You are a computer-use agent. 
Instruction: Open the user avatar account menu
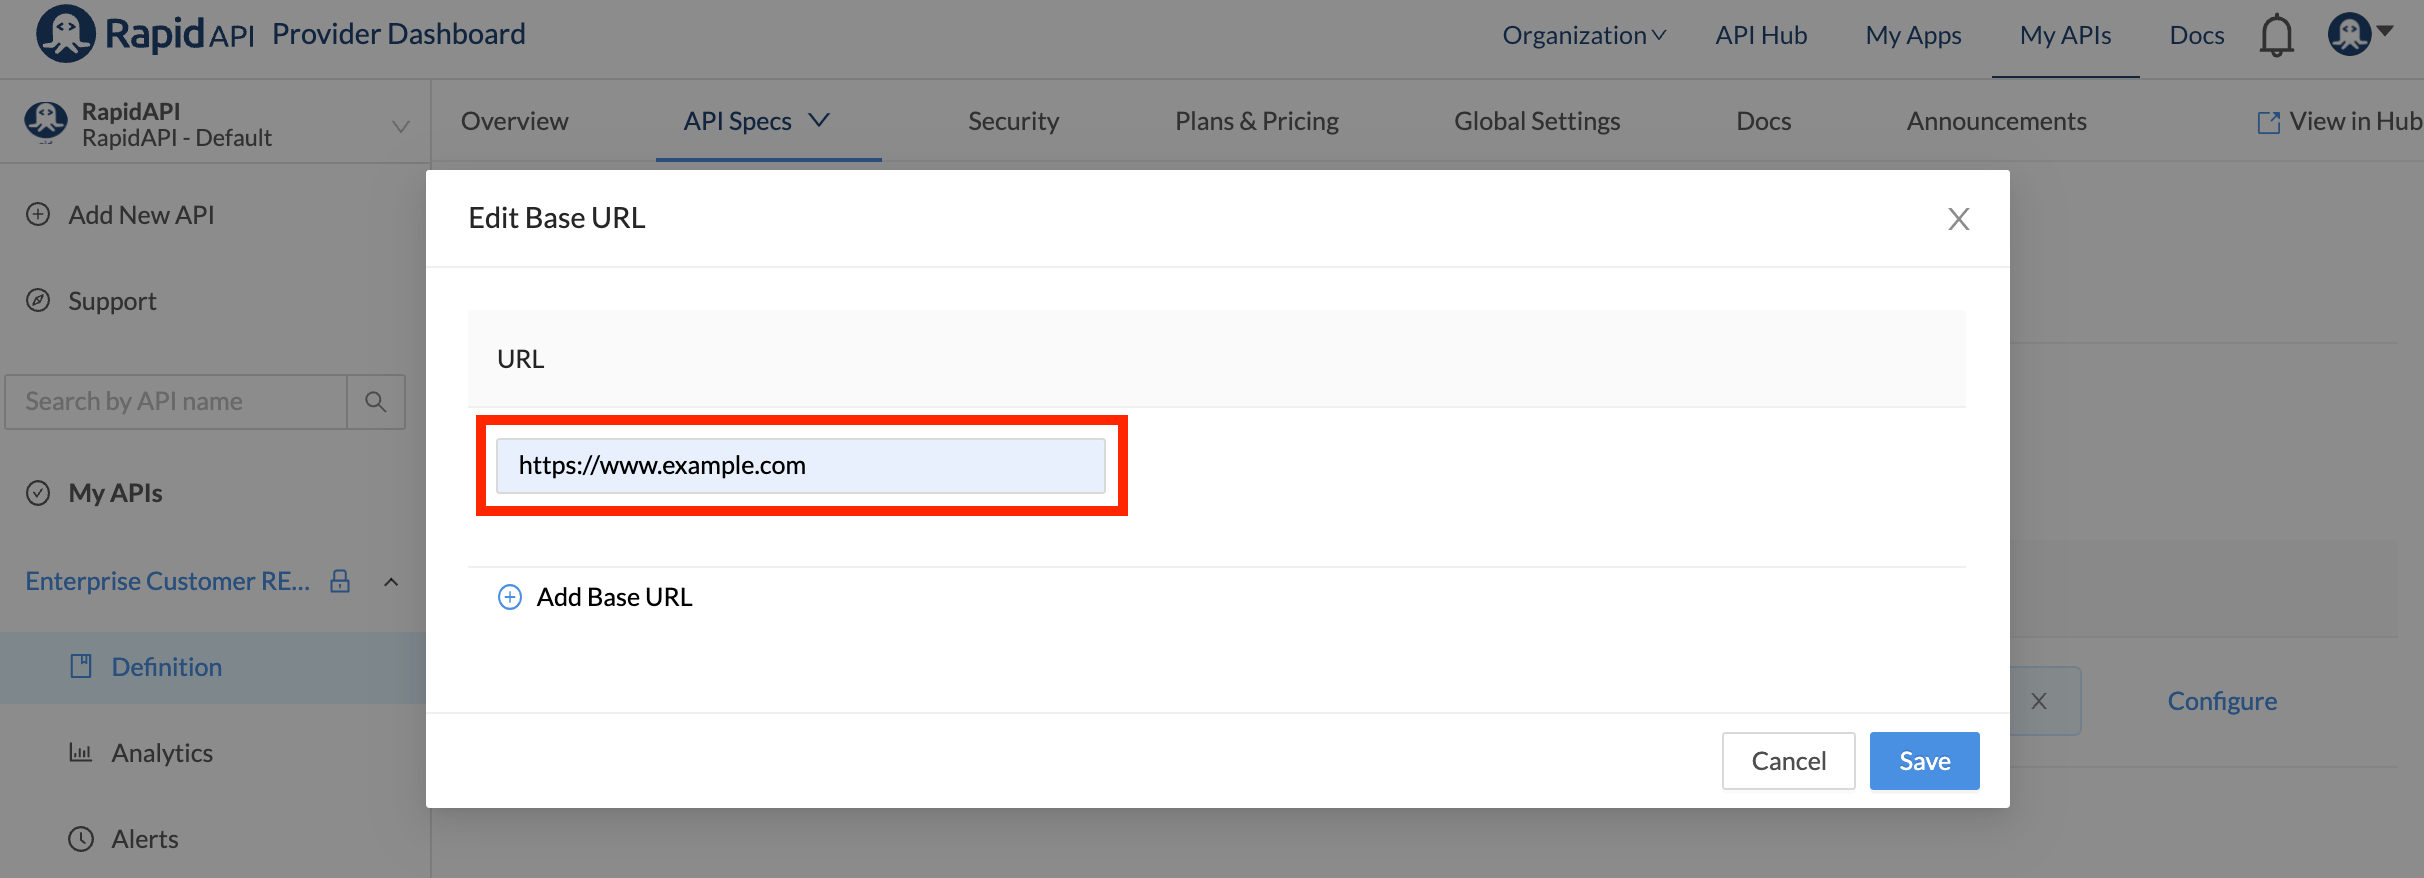click(2359, 34)
